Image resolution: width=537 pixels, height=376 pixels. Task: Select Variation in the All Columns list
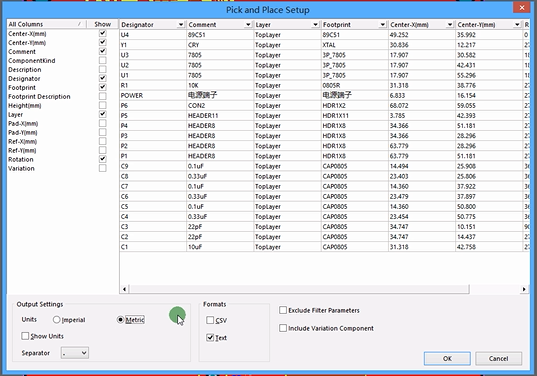click(21, 168)
